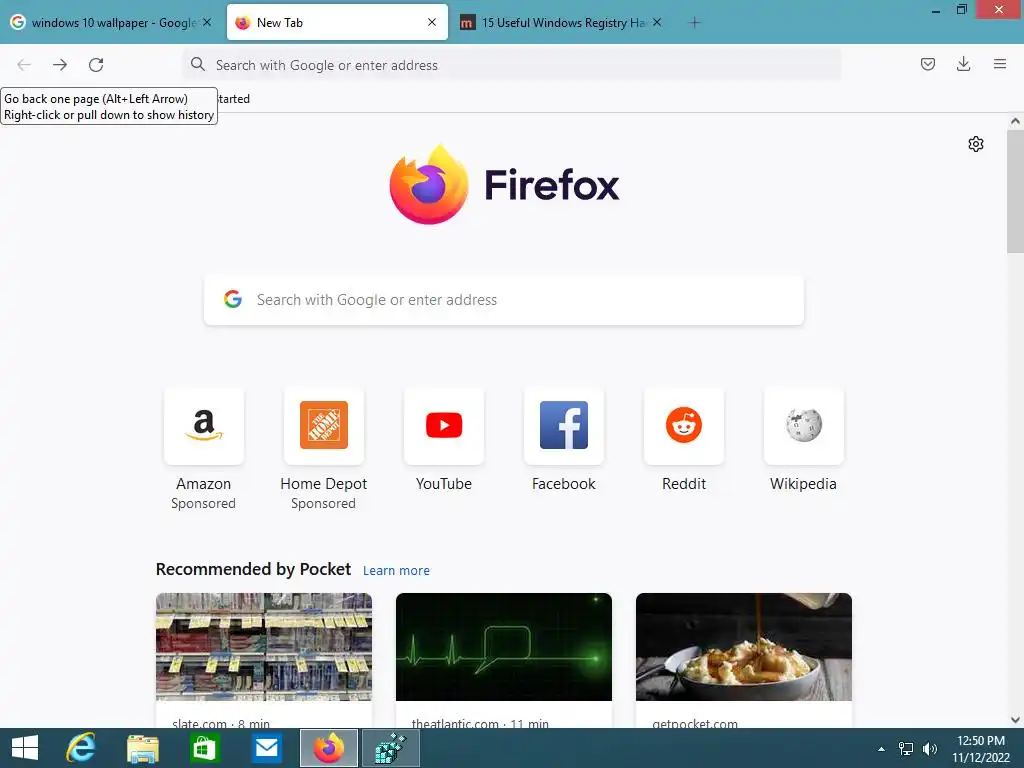Screen dimensions: 1024x768
Task: Click the network tray icon
Action: coord(906,749)
